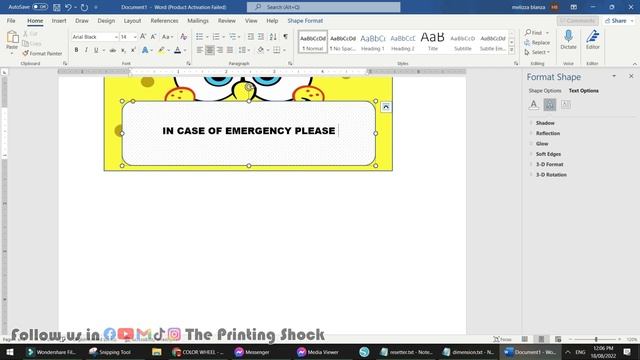This screenshot has height=360, width=640.
Task: Open the Layout tab
Action: pyautogui.click(x=132, y=21)
